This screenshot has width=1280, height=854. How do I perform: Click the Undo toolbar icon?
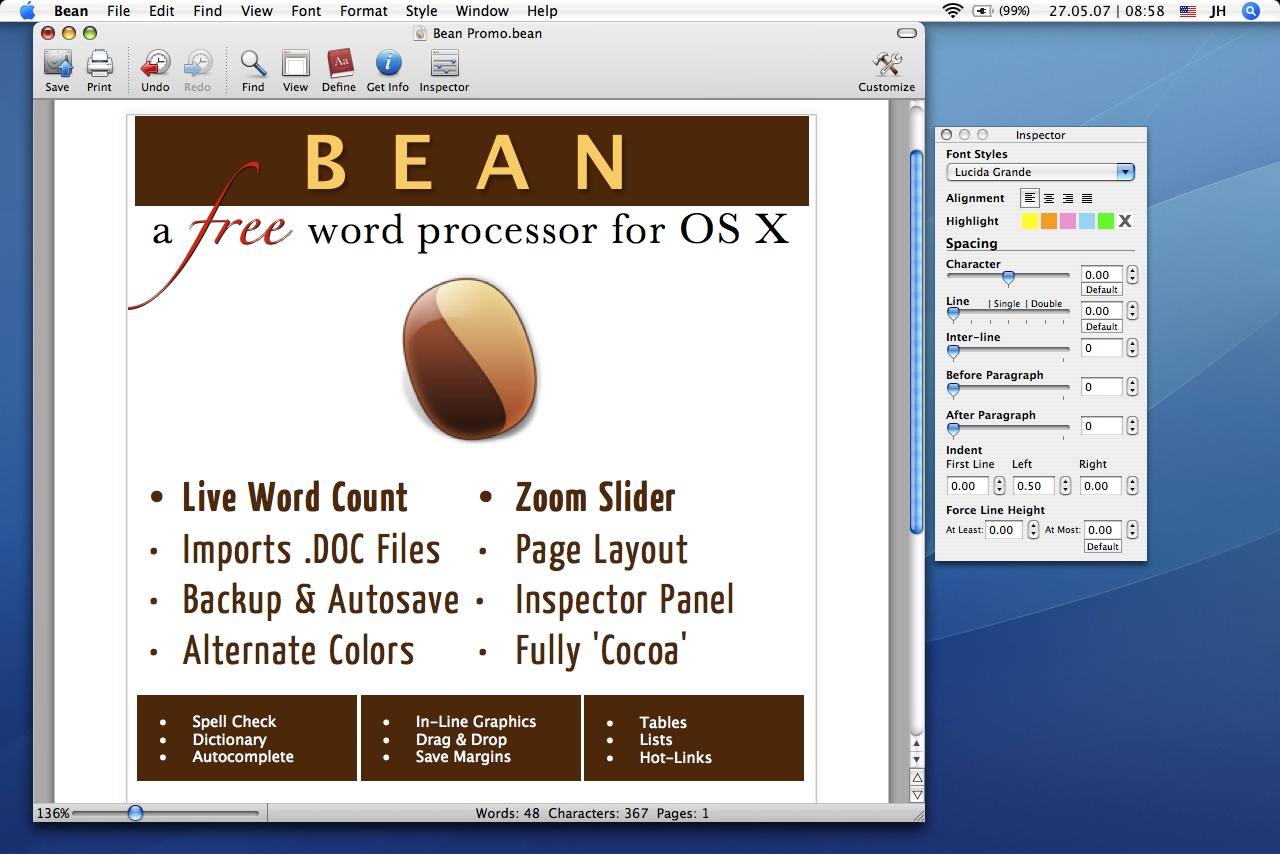click(155, 66)
